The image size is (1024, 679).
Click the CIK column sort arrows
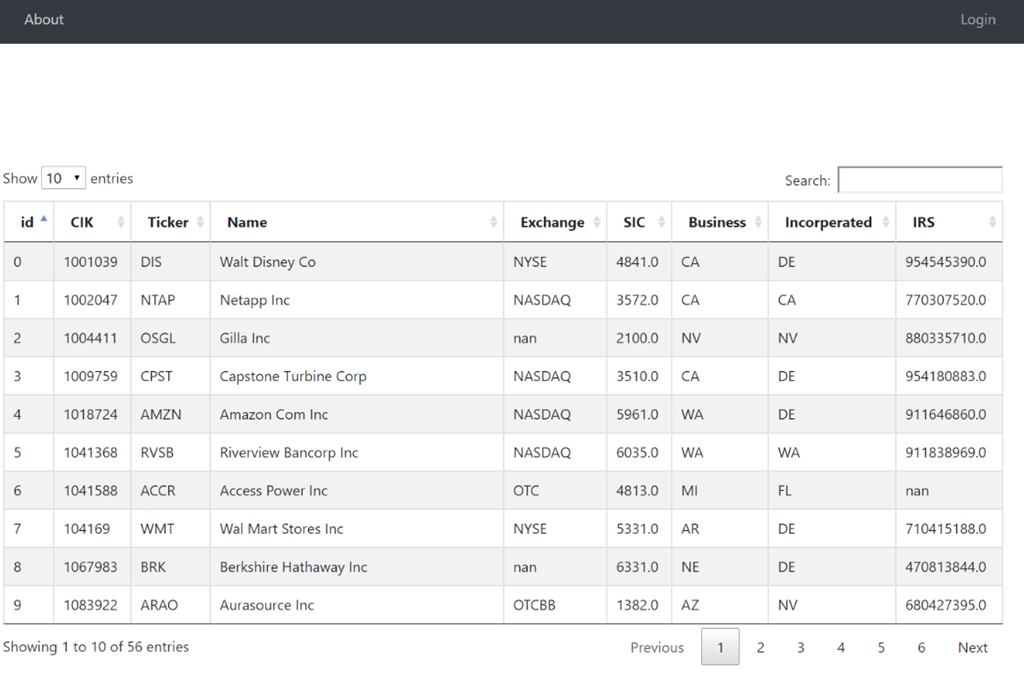point(121,221)
